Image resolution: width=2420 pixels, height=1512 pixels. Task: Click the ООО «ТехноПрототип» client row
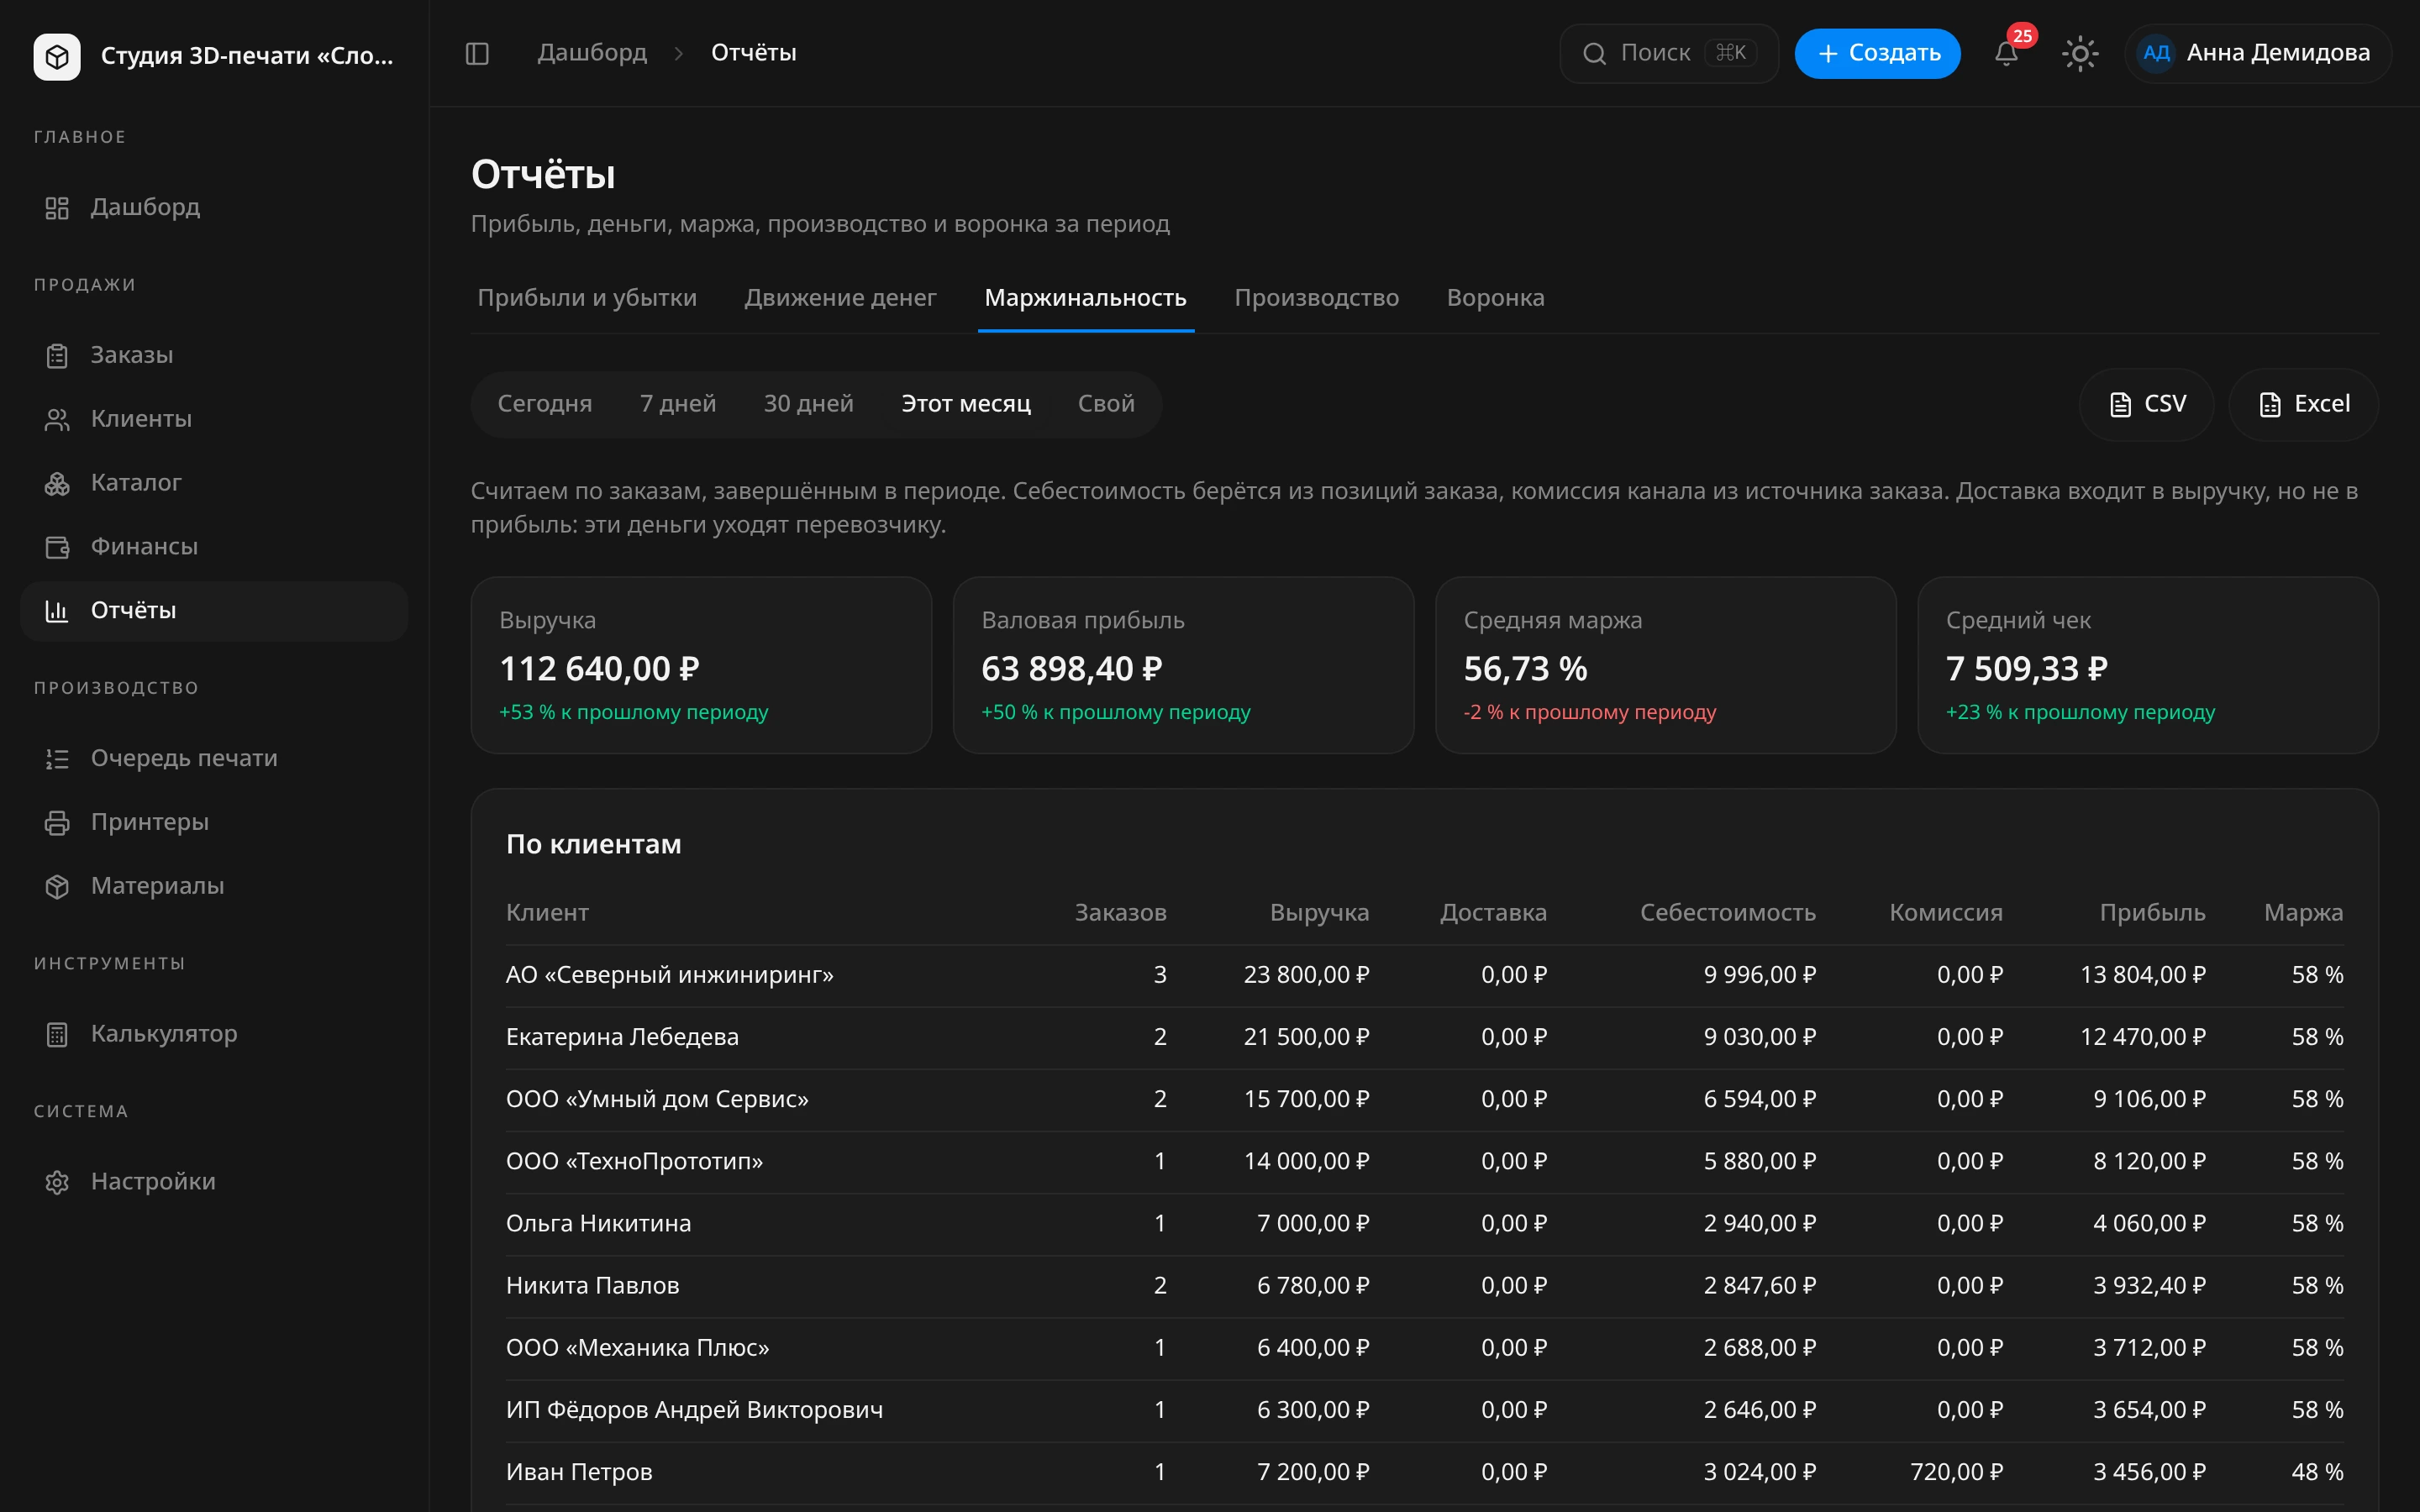click(1424, 1162)
